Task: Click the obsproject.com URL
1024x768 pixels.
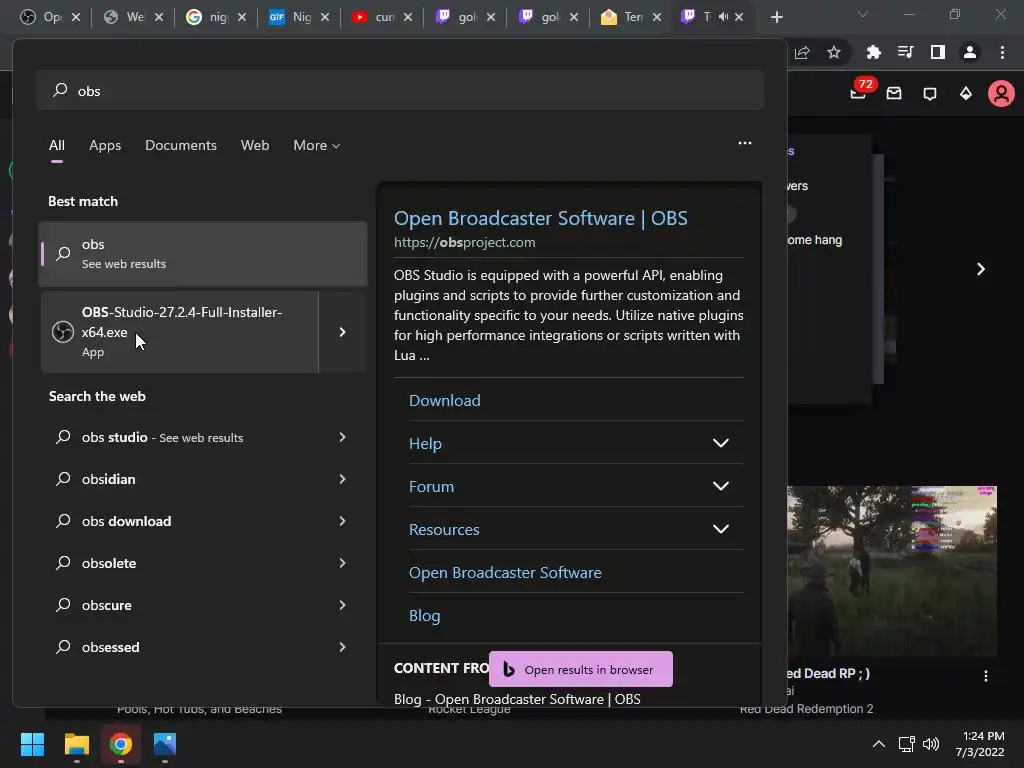Action: click(464, 242)
